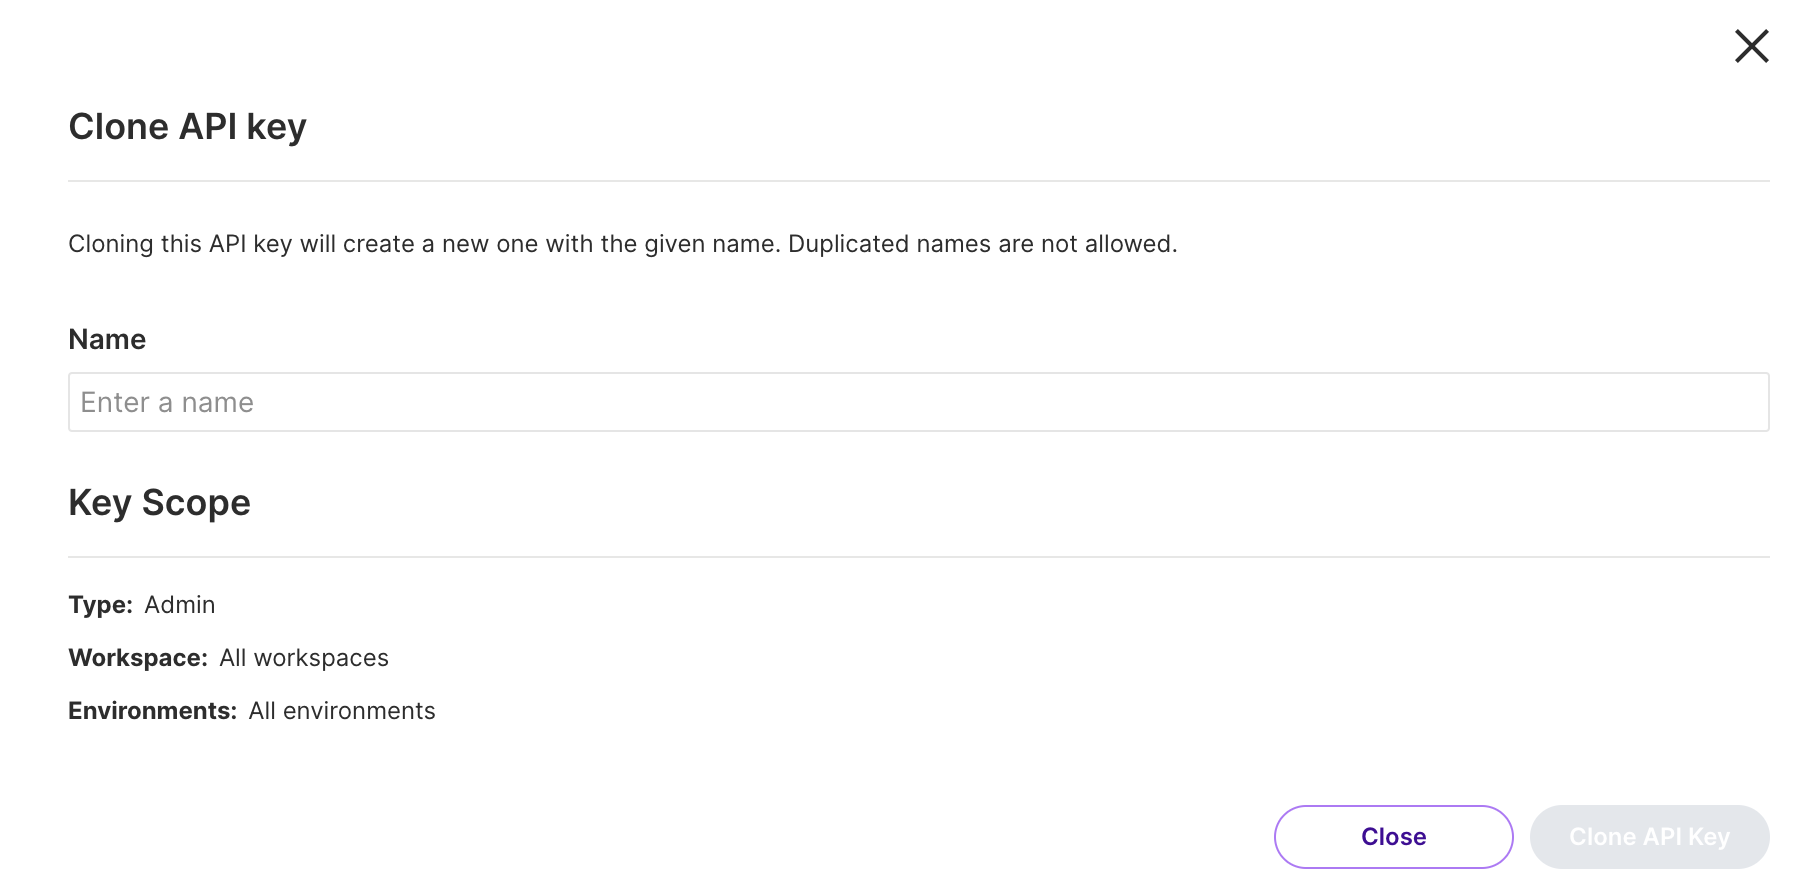The width and height of the screenshot is (1806, 894).
Task: Click the word 'Key' in Key Scope heading
Action: (x=100, y=503)
